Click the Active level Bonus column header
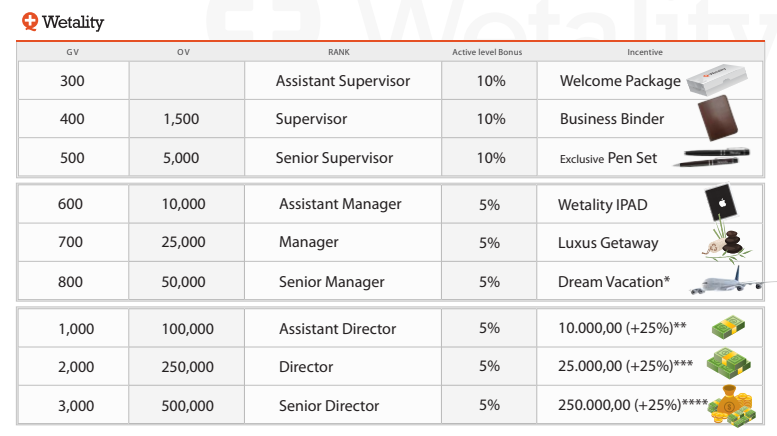This screenshot has height=436, width=777. (488, 52)
